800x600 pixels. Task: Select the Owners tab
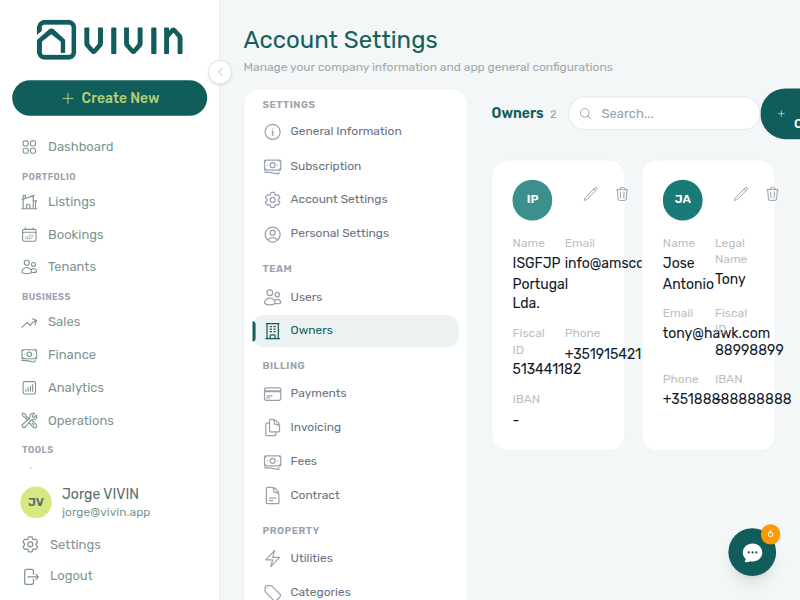click(x=355, y=331)
